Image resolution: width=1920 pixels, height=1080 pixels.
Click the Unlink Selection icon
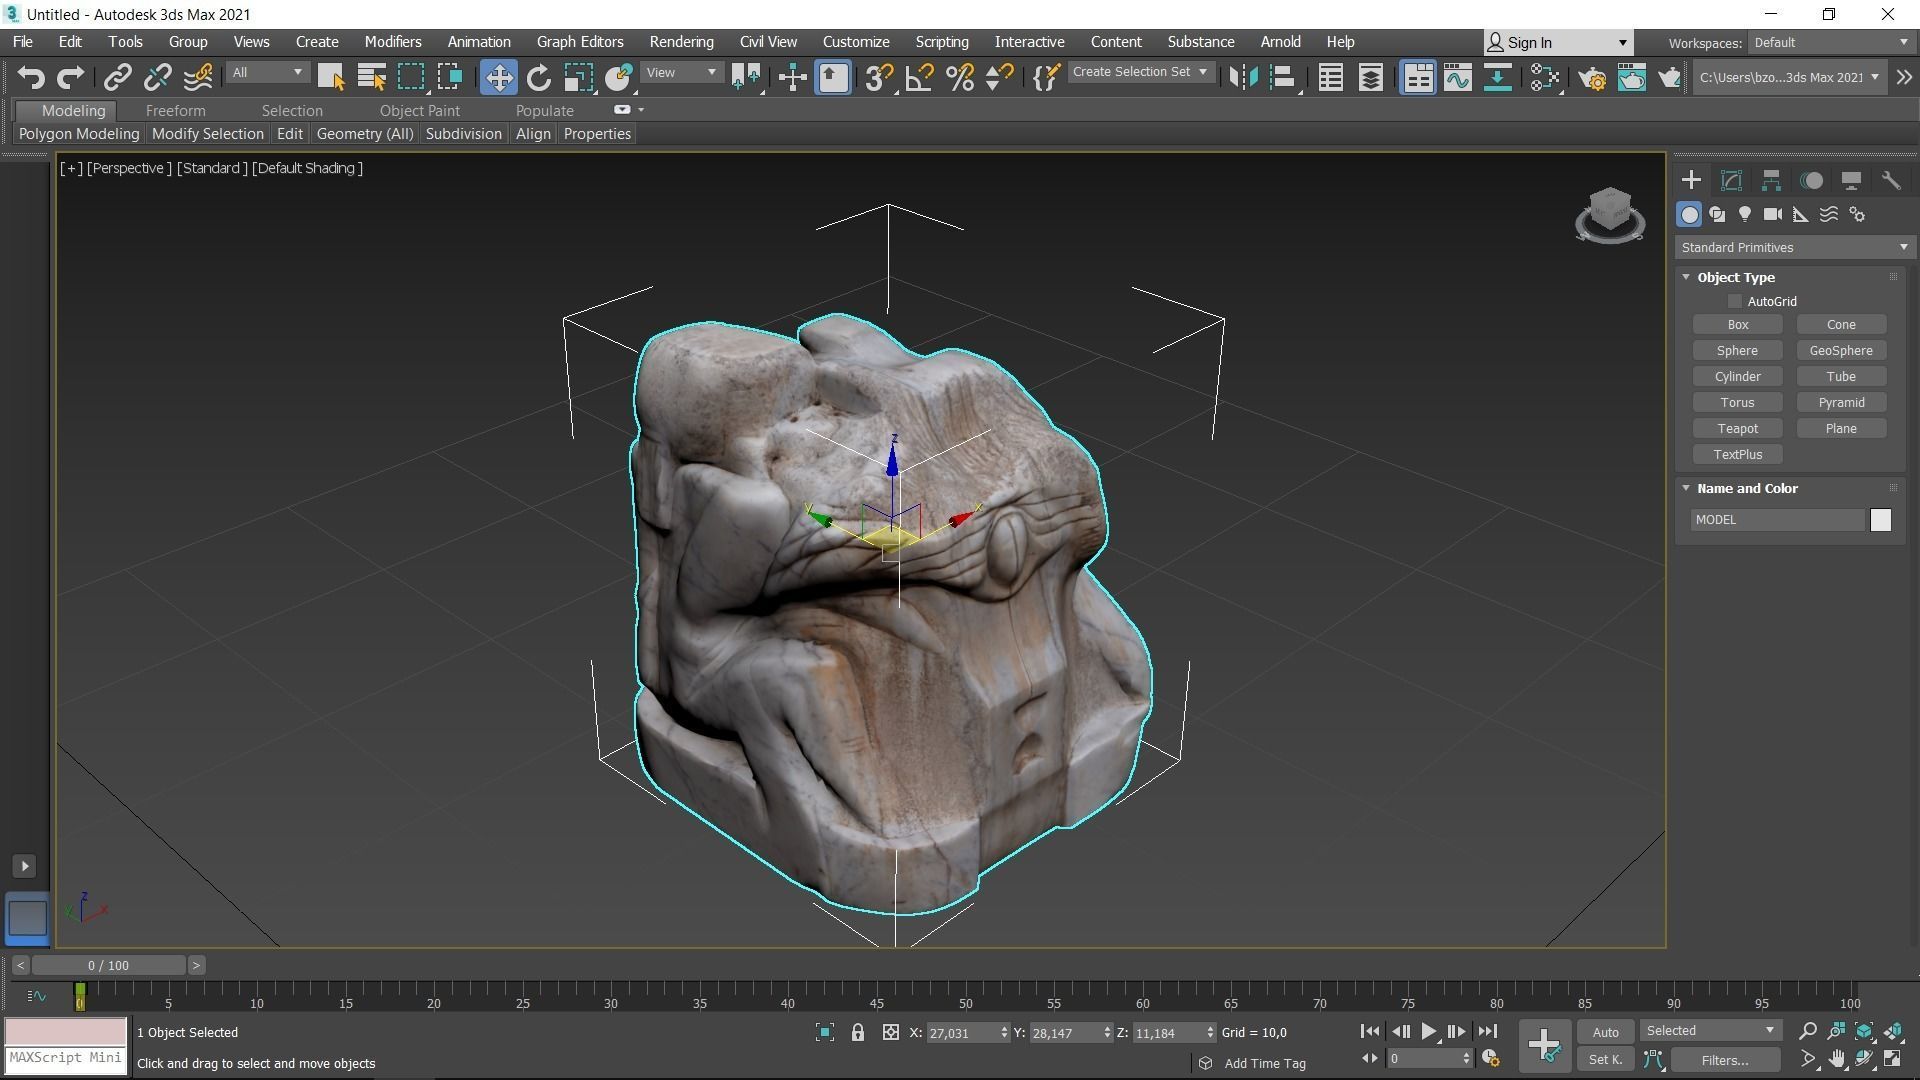click(157, 77)
